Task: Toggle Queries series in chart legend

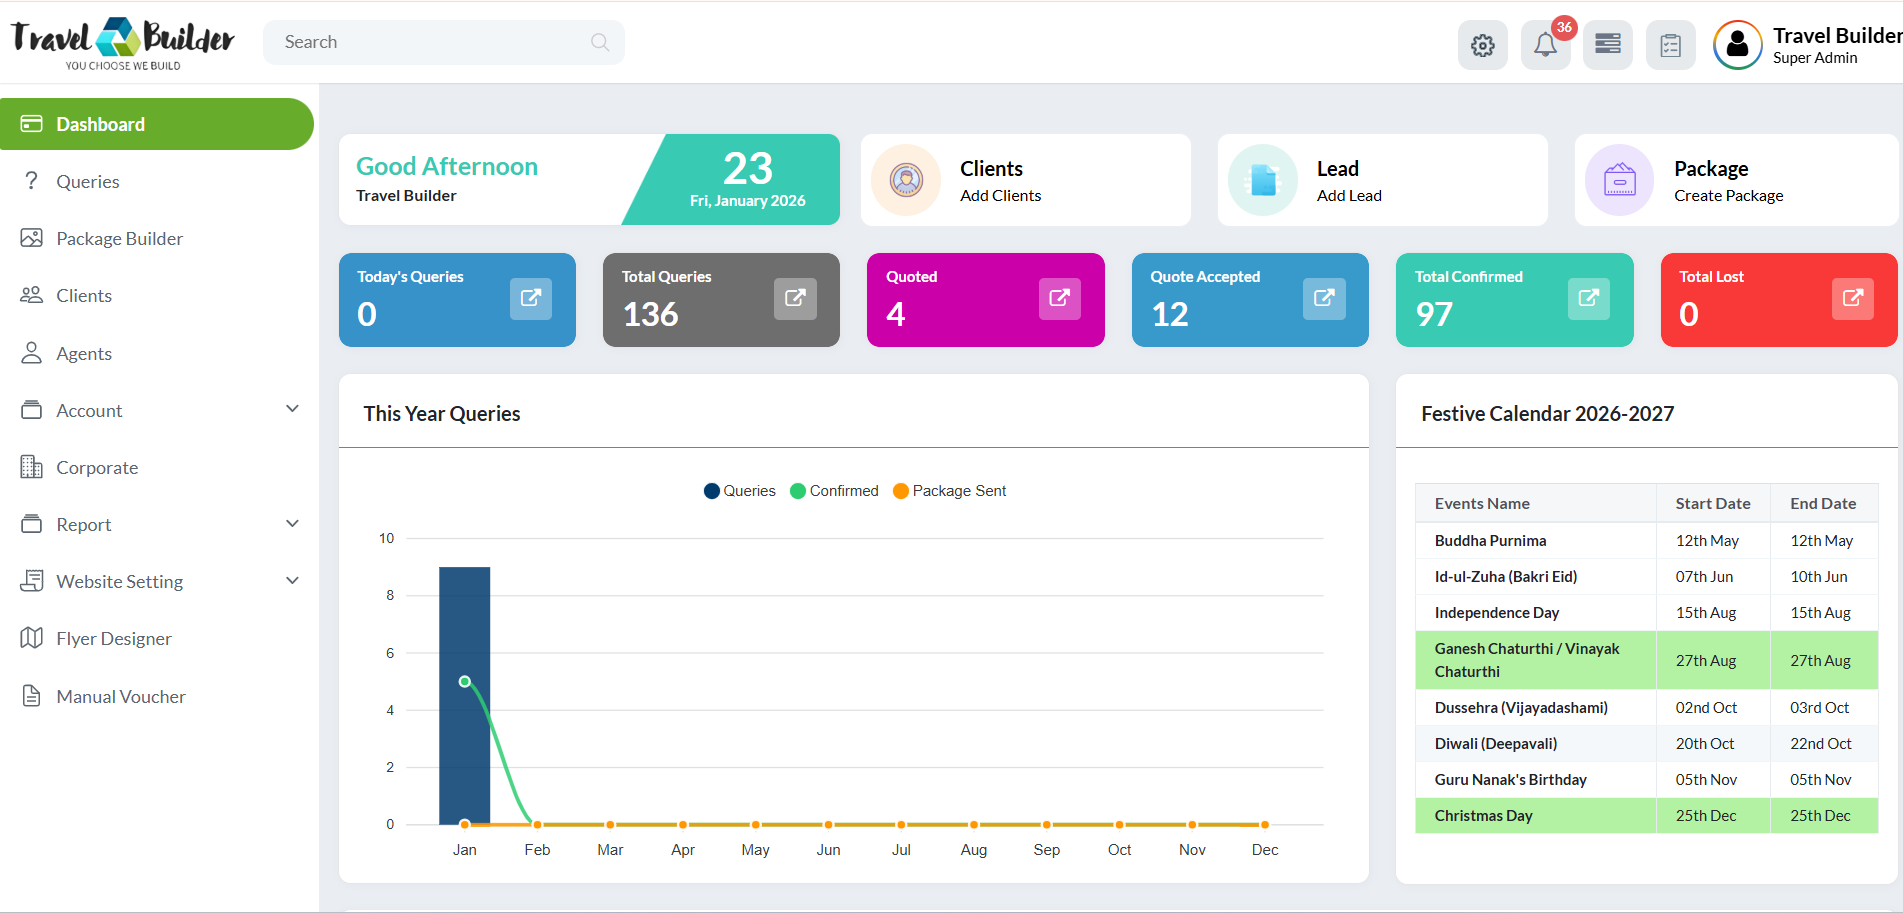Action: click(x=740, y=491)
